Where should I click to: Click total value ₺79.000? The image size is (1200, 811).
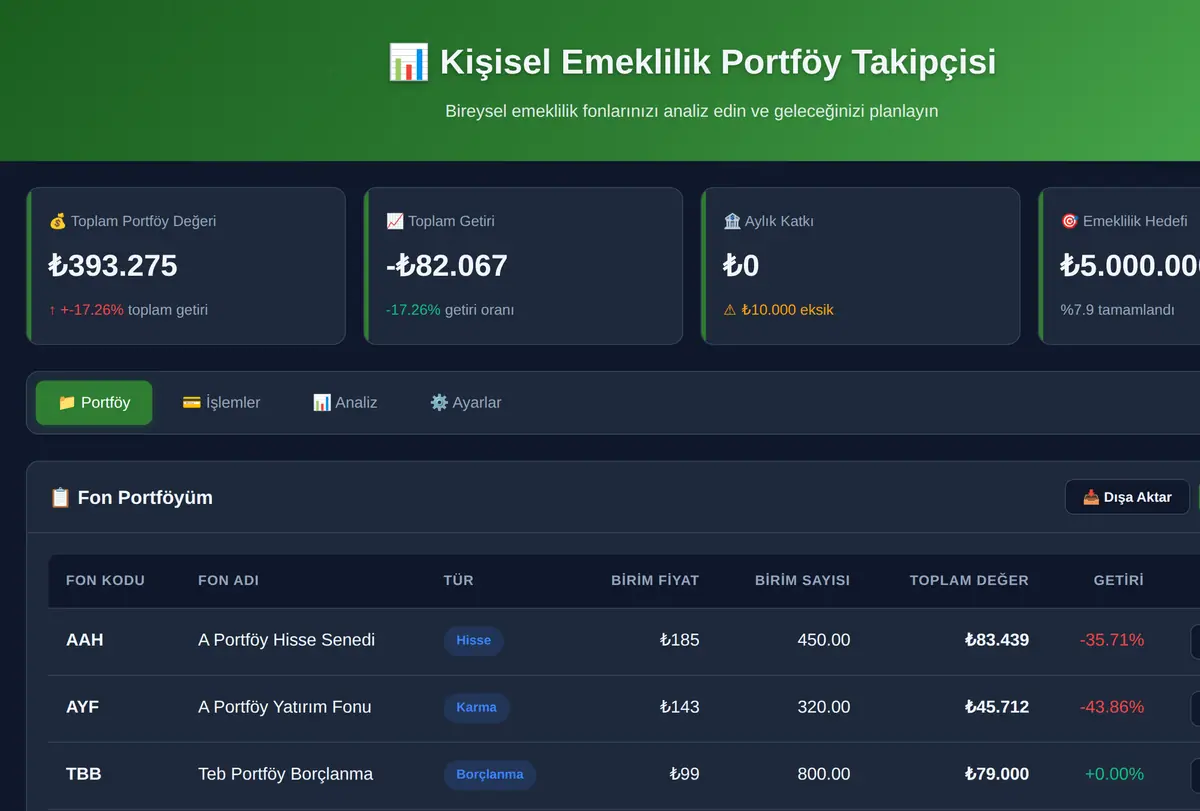tap(997, 774)
